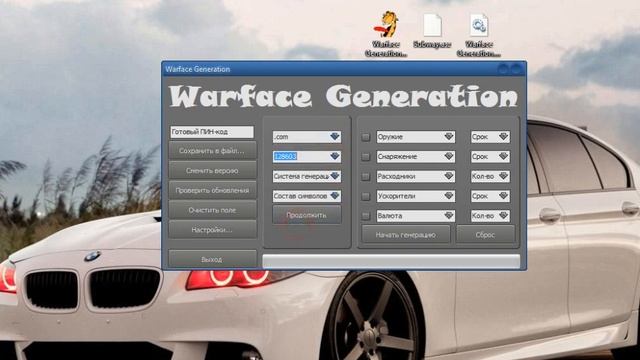This screenshot has width=640, height=360.
Task: Open the Срок dropdown in the Оружие row
Action: pyautogui.click(x=490, y=137)
